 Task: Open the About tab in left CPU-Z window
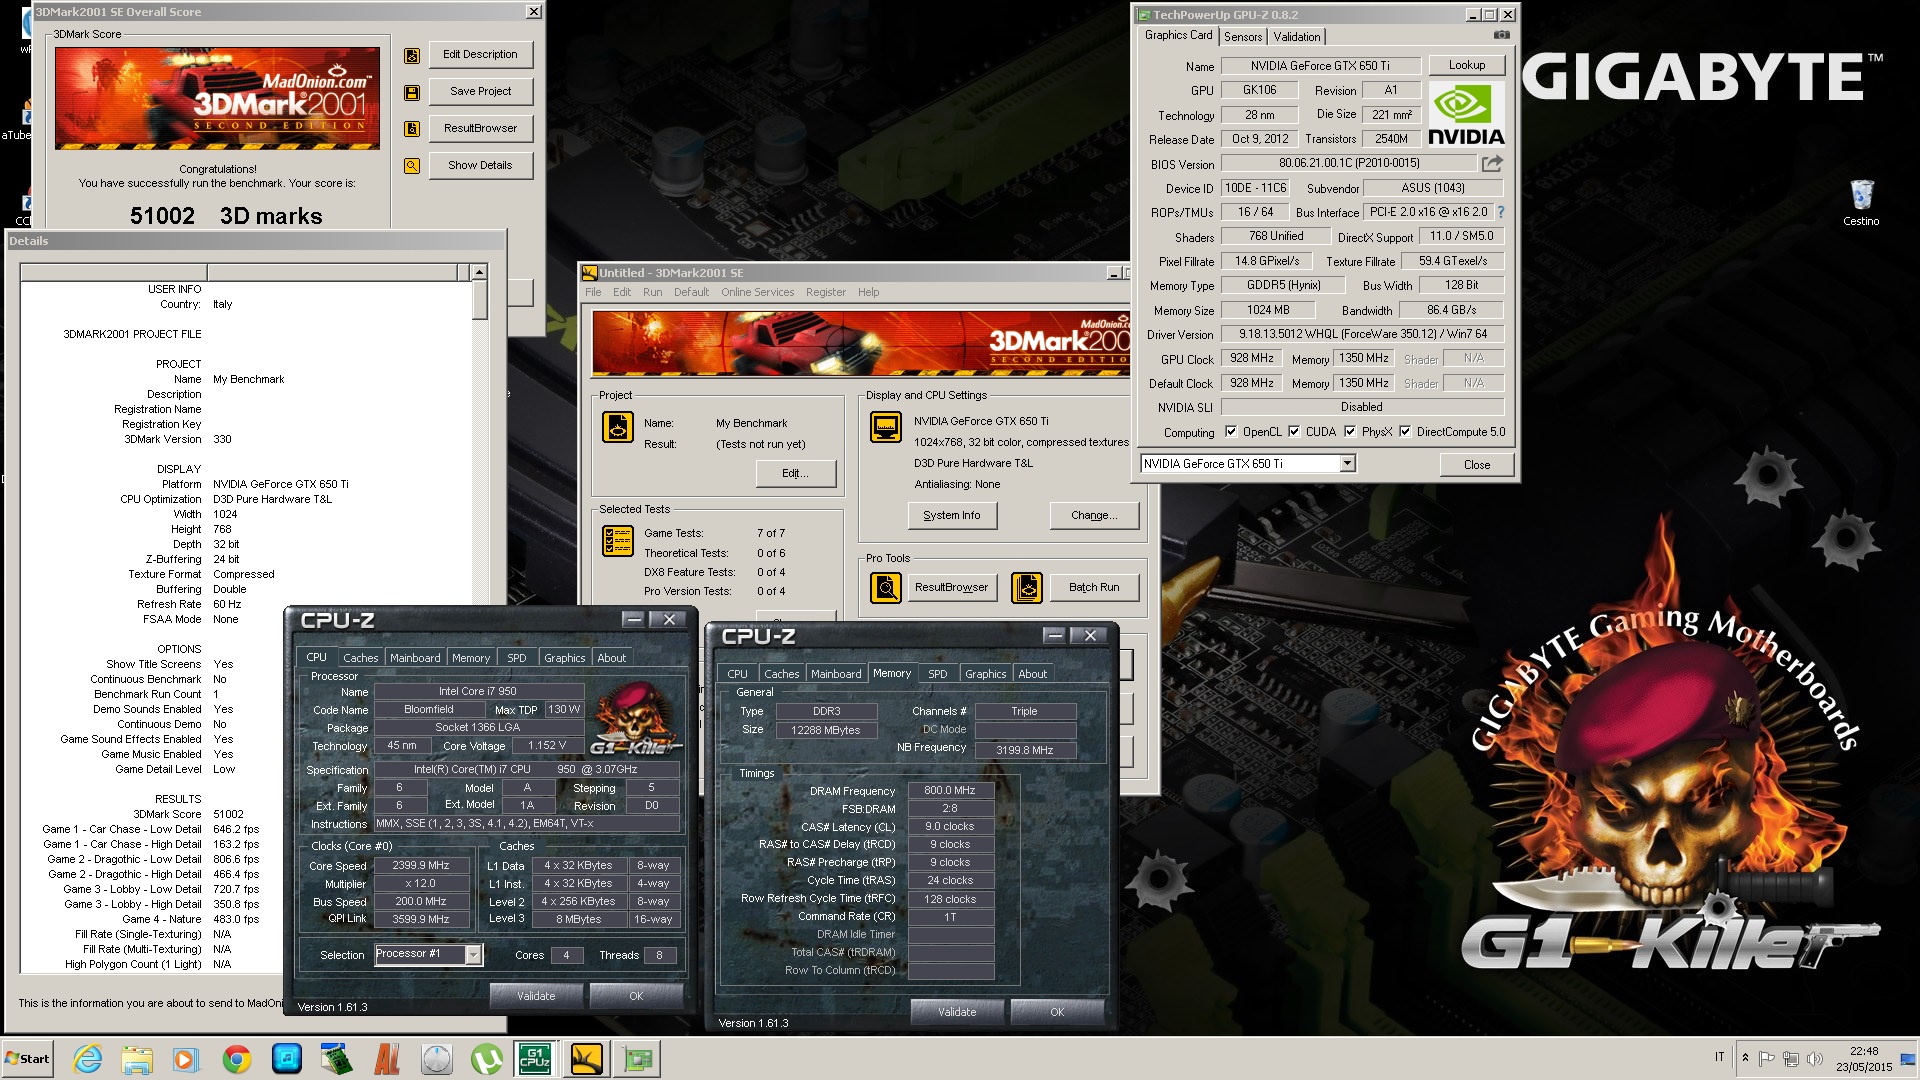click(x=611, y=658)
